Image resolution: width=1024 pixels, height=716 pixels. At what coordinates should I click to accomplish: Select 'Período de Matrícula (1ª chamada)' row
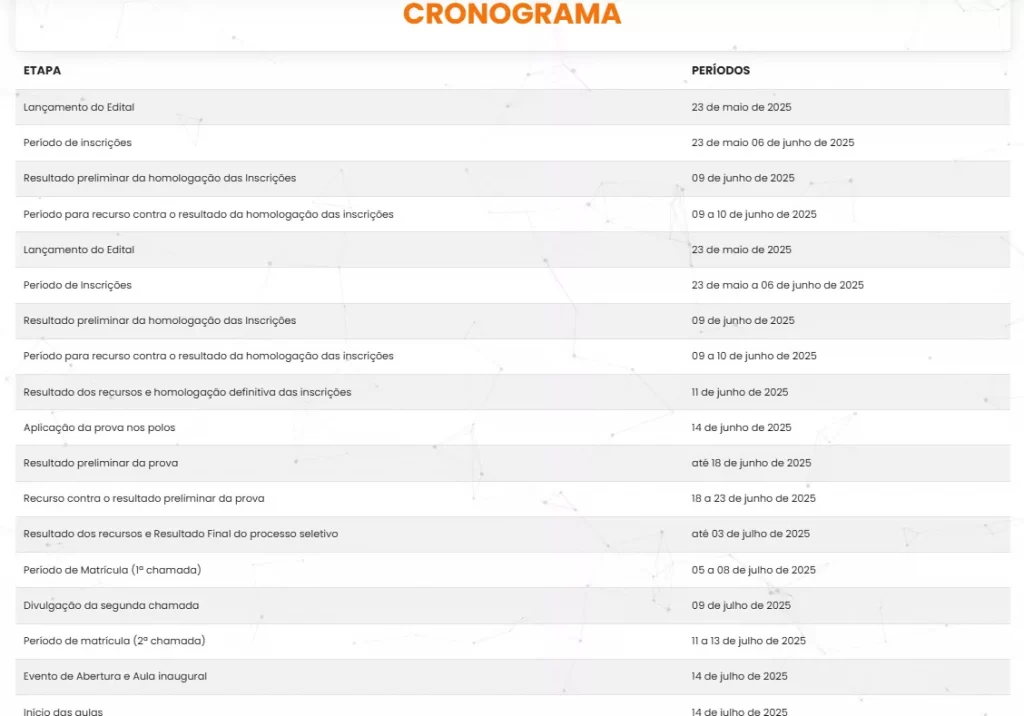tap(112, 570)
